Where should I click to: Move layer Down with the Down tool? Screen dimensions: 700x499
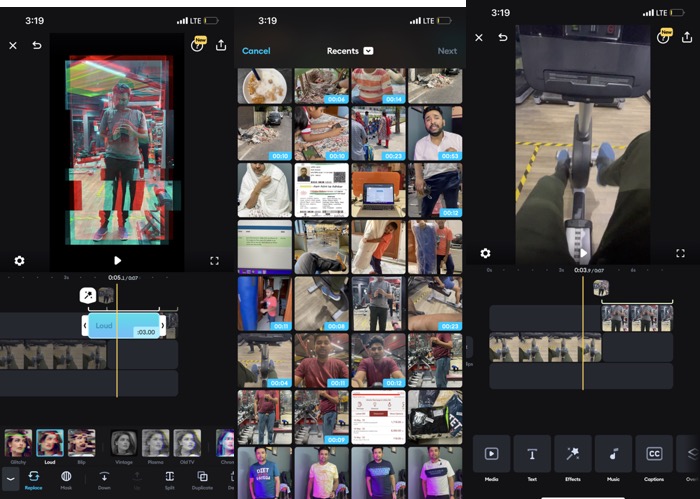pyautogui.click(x=104, y=480)
